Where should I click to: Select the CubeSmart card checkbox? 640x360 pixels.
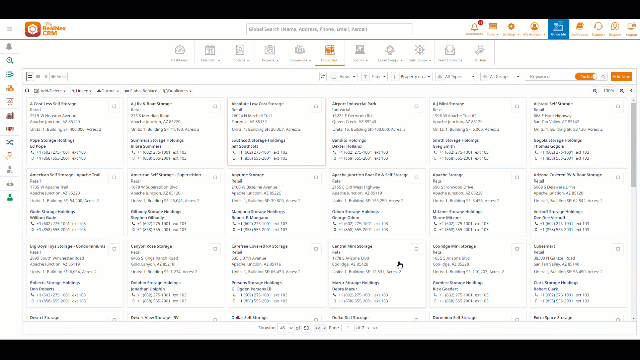(x=618, y=249)
